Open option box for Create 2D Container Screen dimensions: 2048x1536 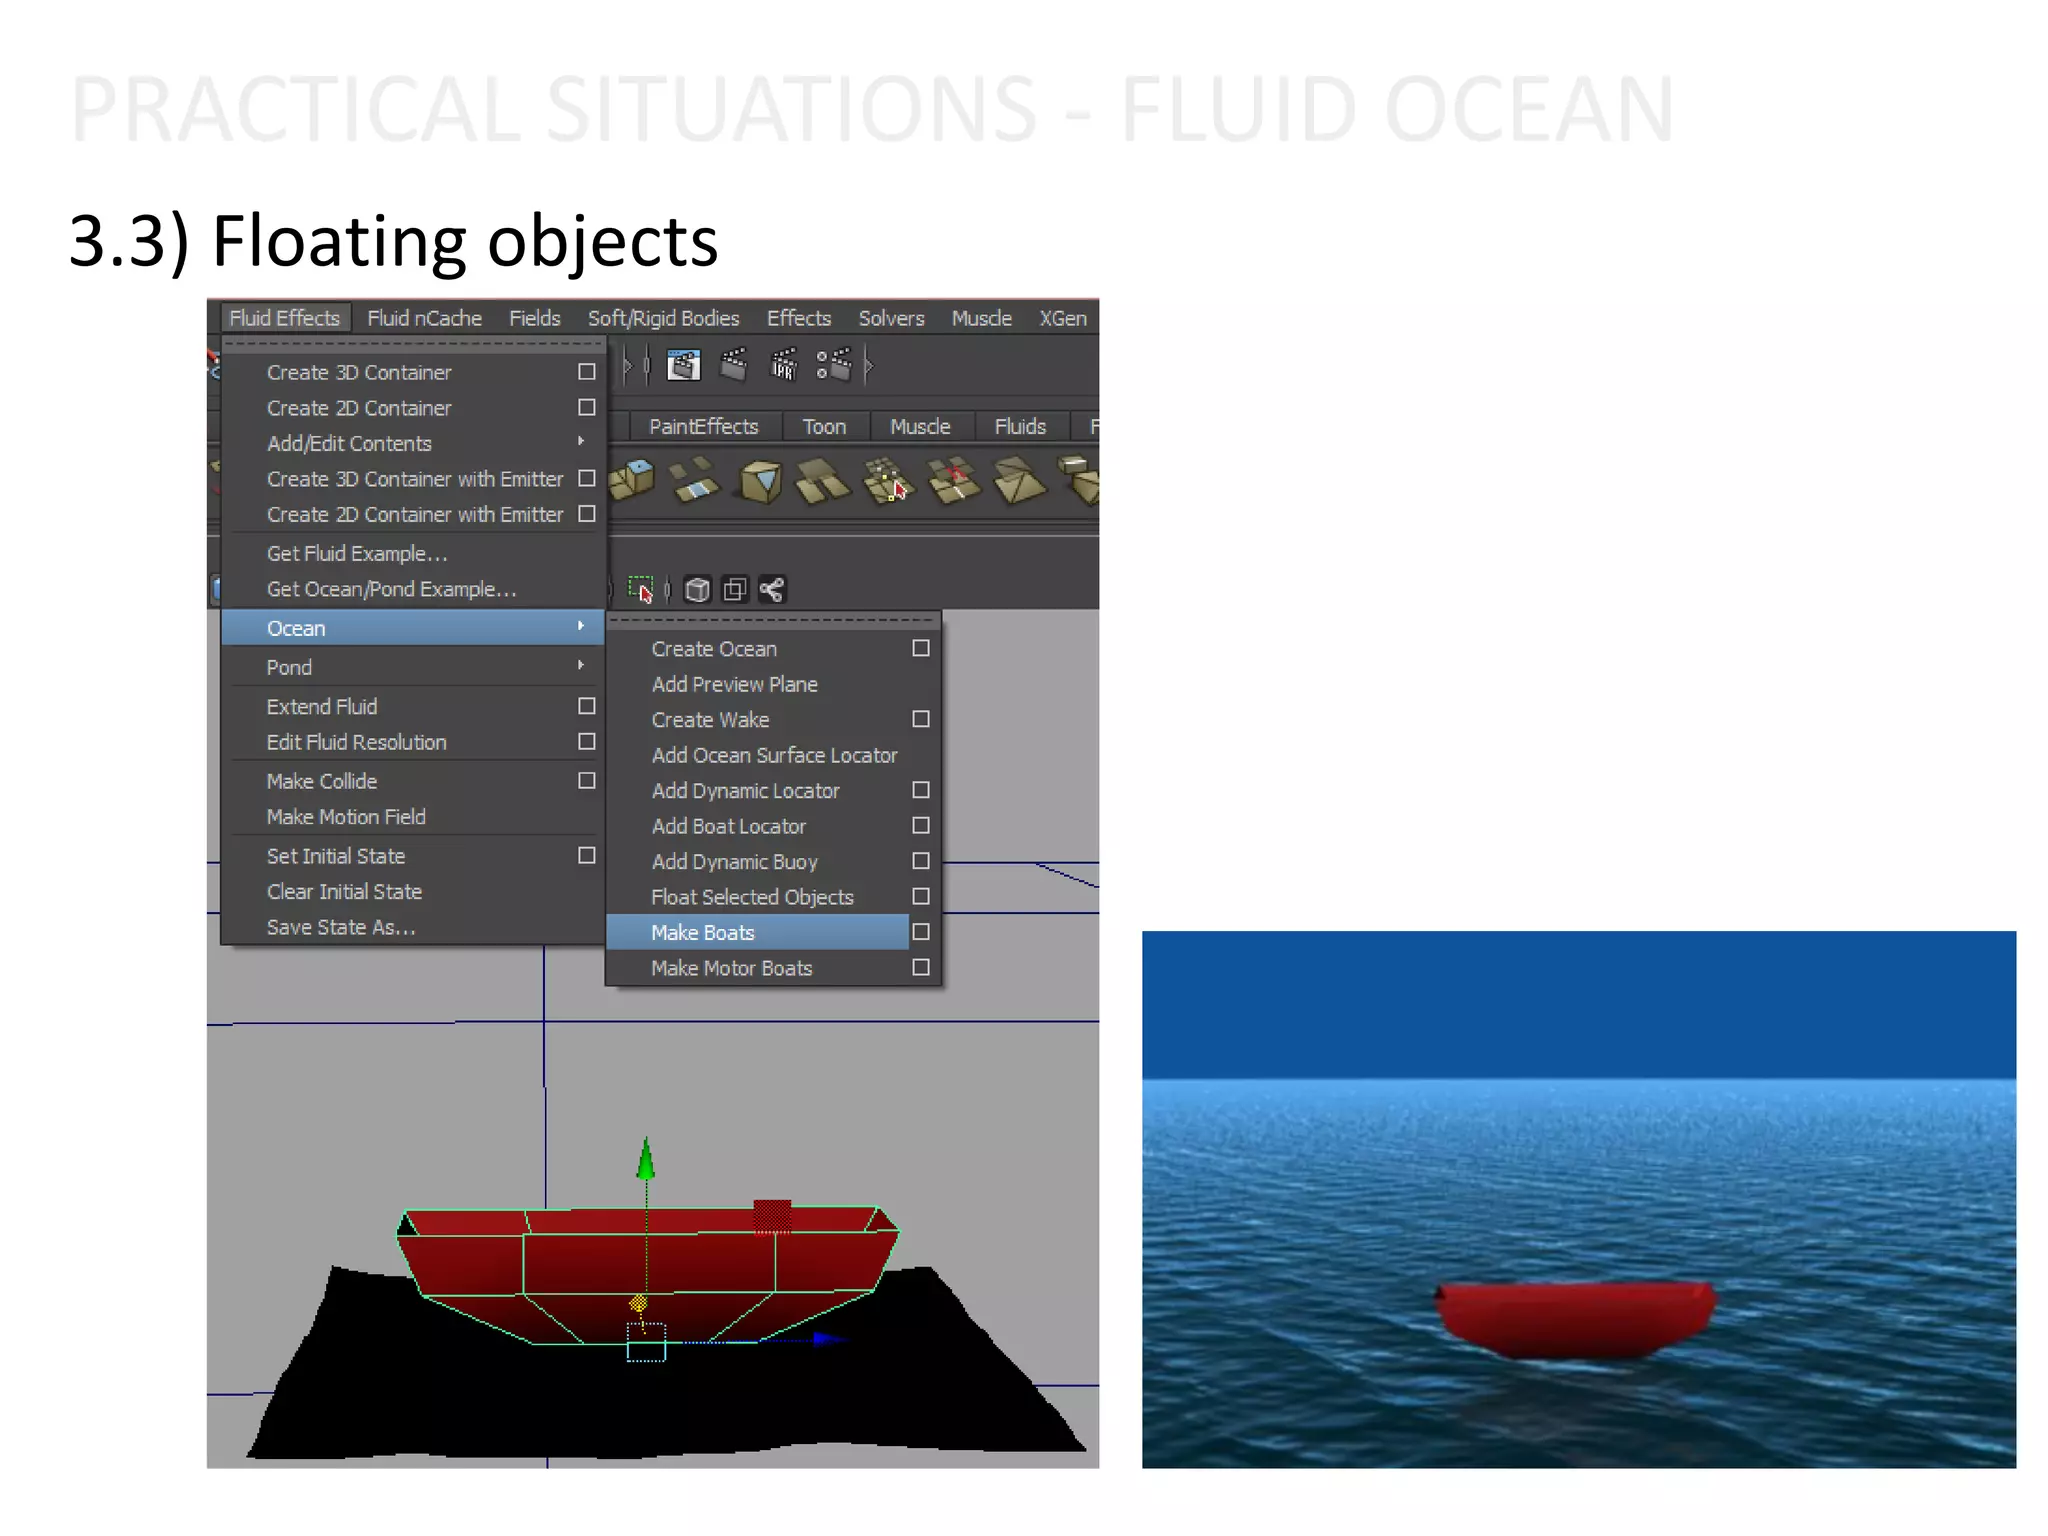pyautogui.click(x=587, y=408)
